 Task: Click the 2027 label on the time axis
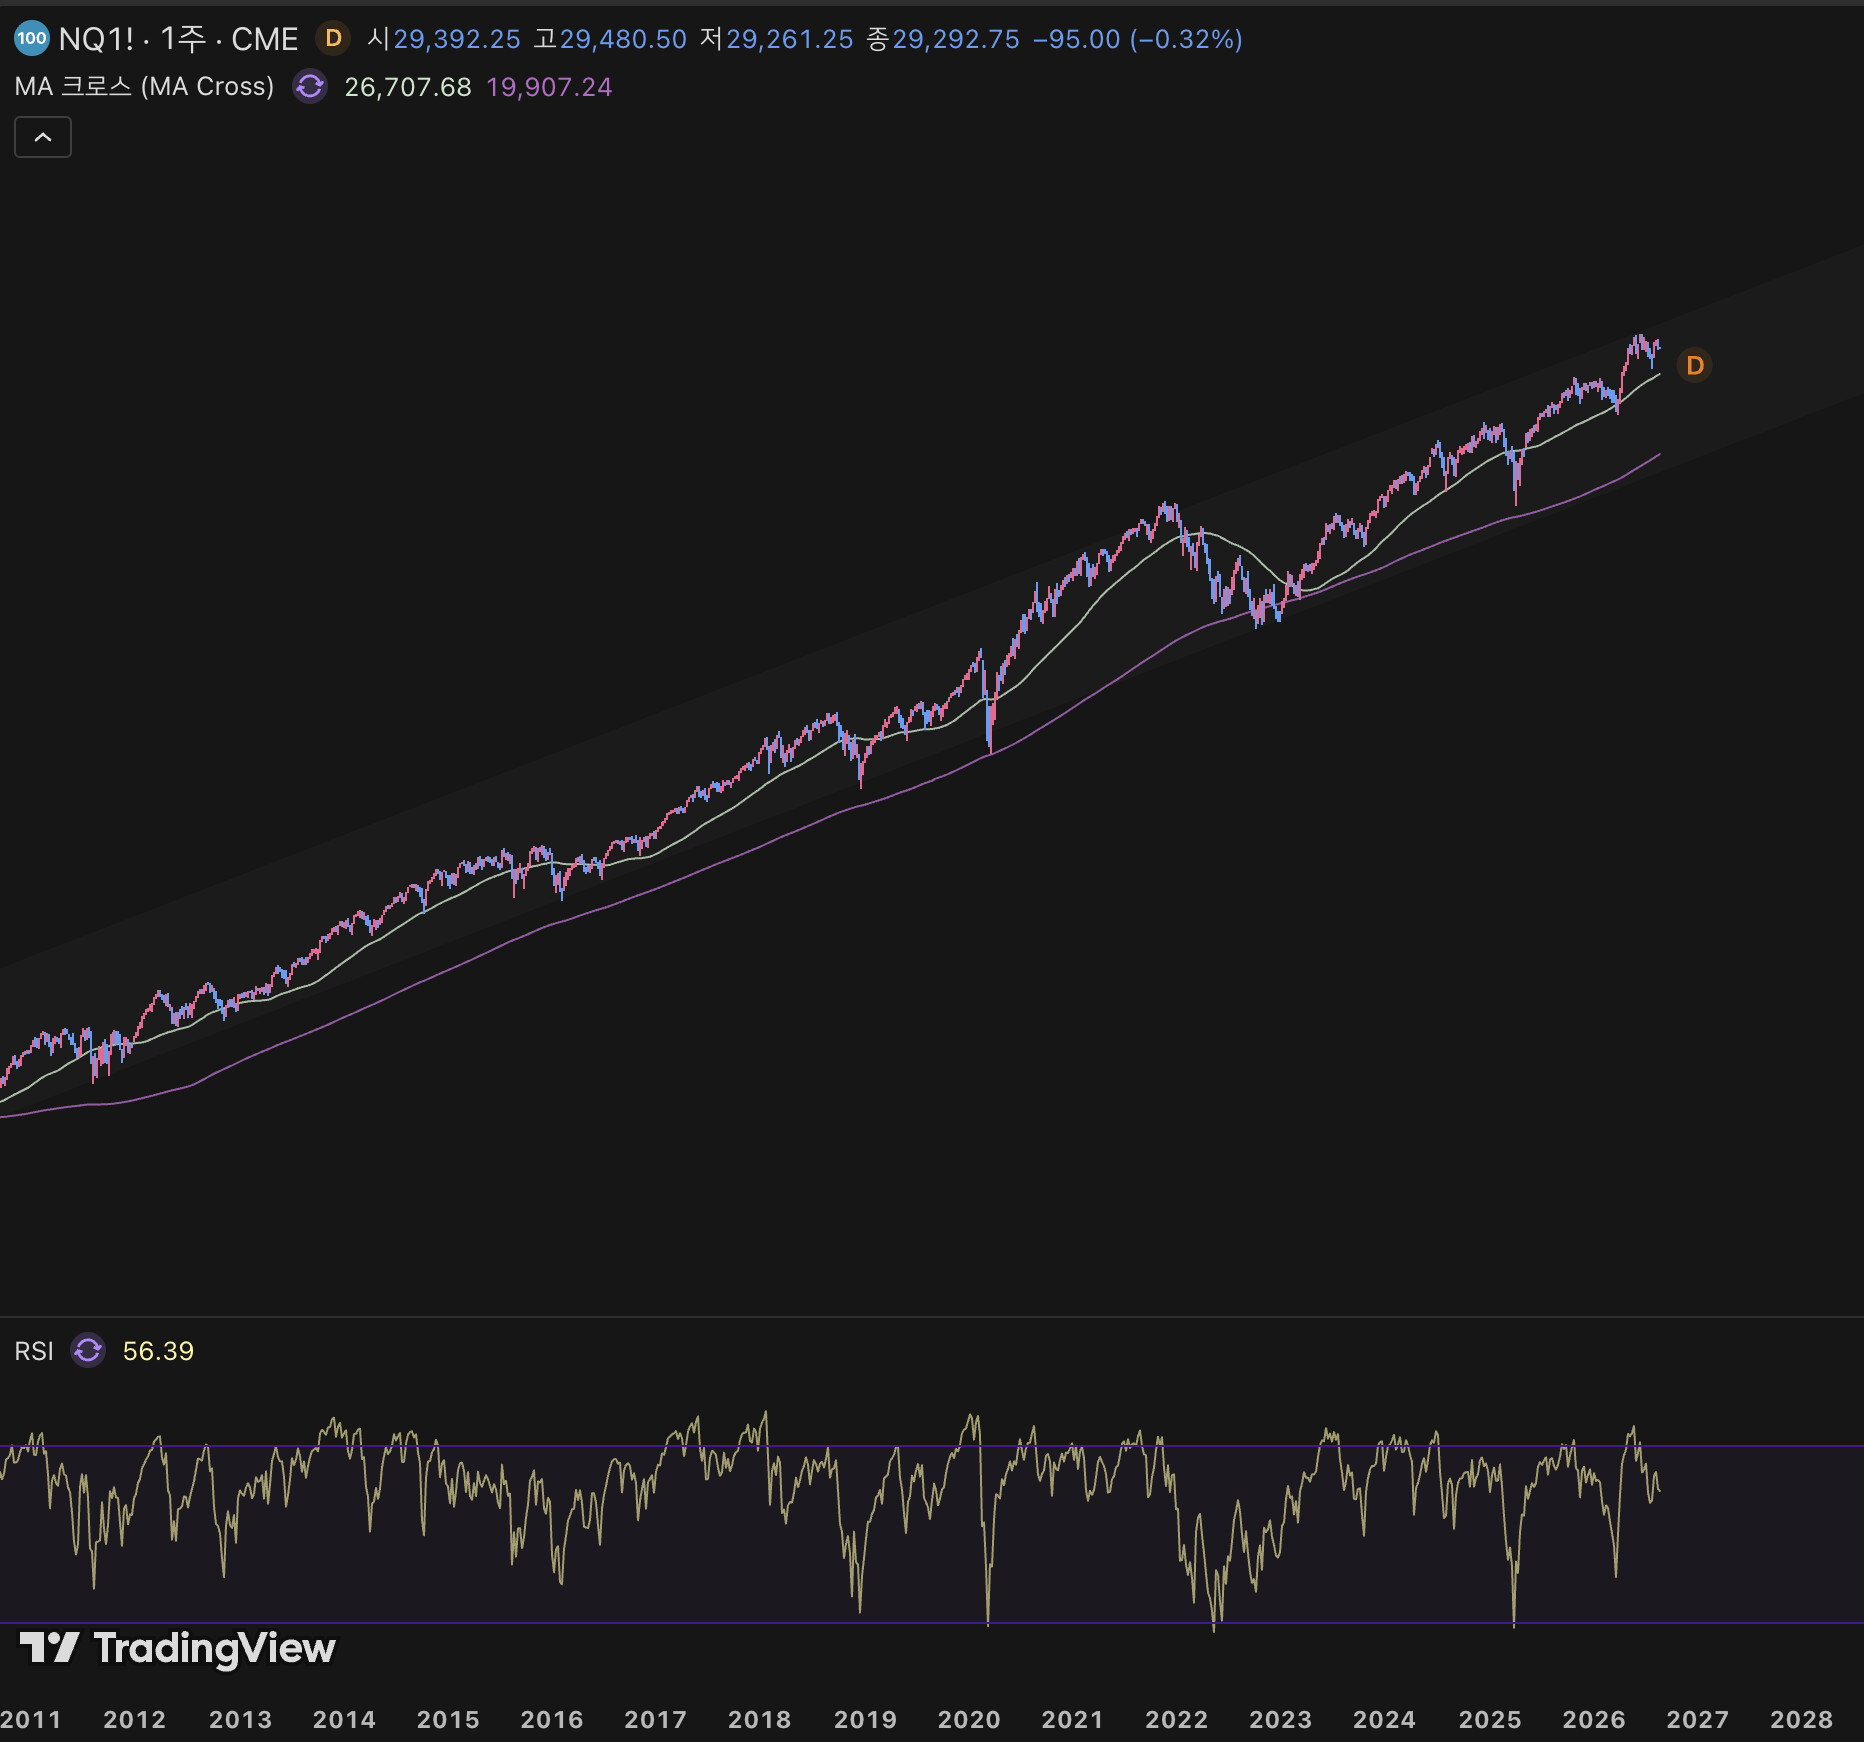tap(1698, 1719)
